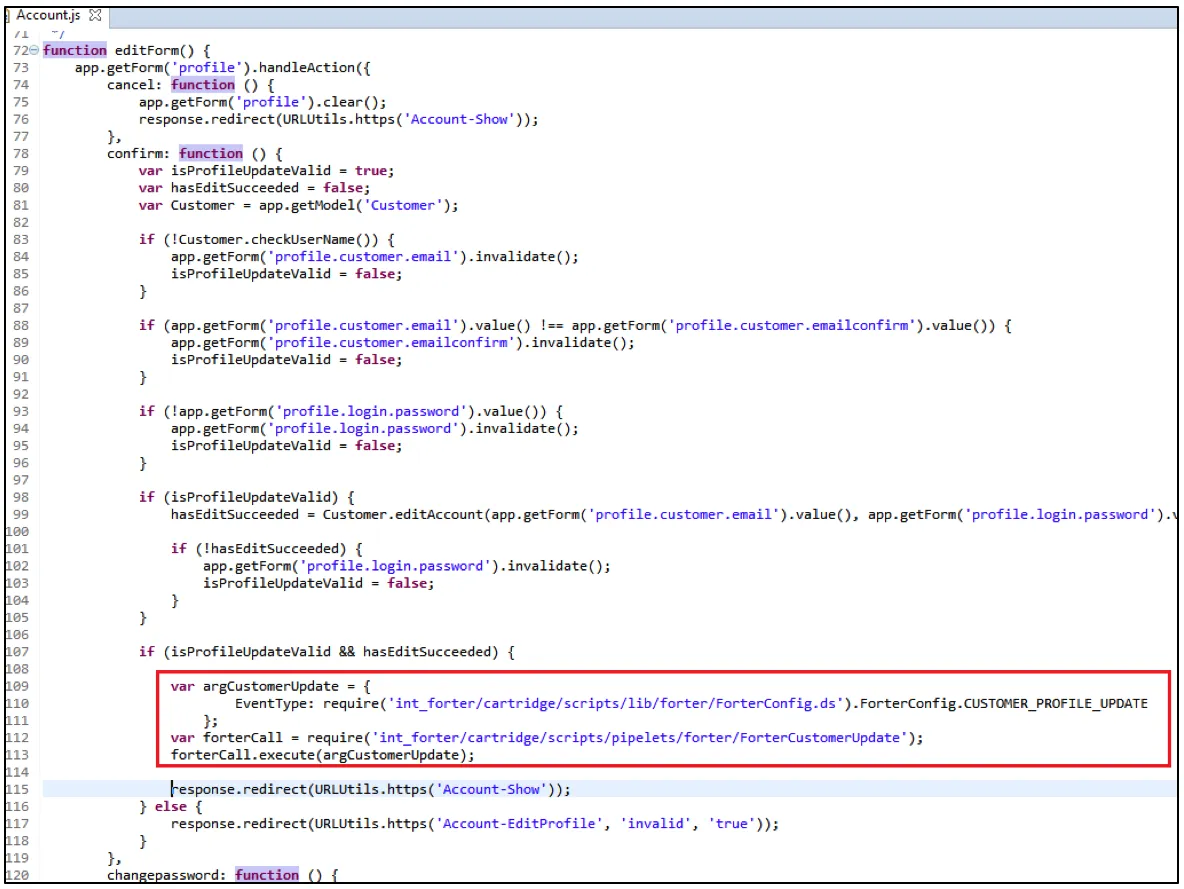The width and height of the screenshot is (1184, 889).
Task: Click the 'var argCustomerUpdate' declaration
Action: click(254, 687)
